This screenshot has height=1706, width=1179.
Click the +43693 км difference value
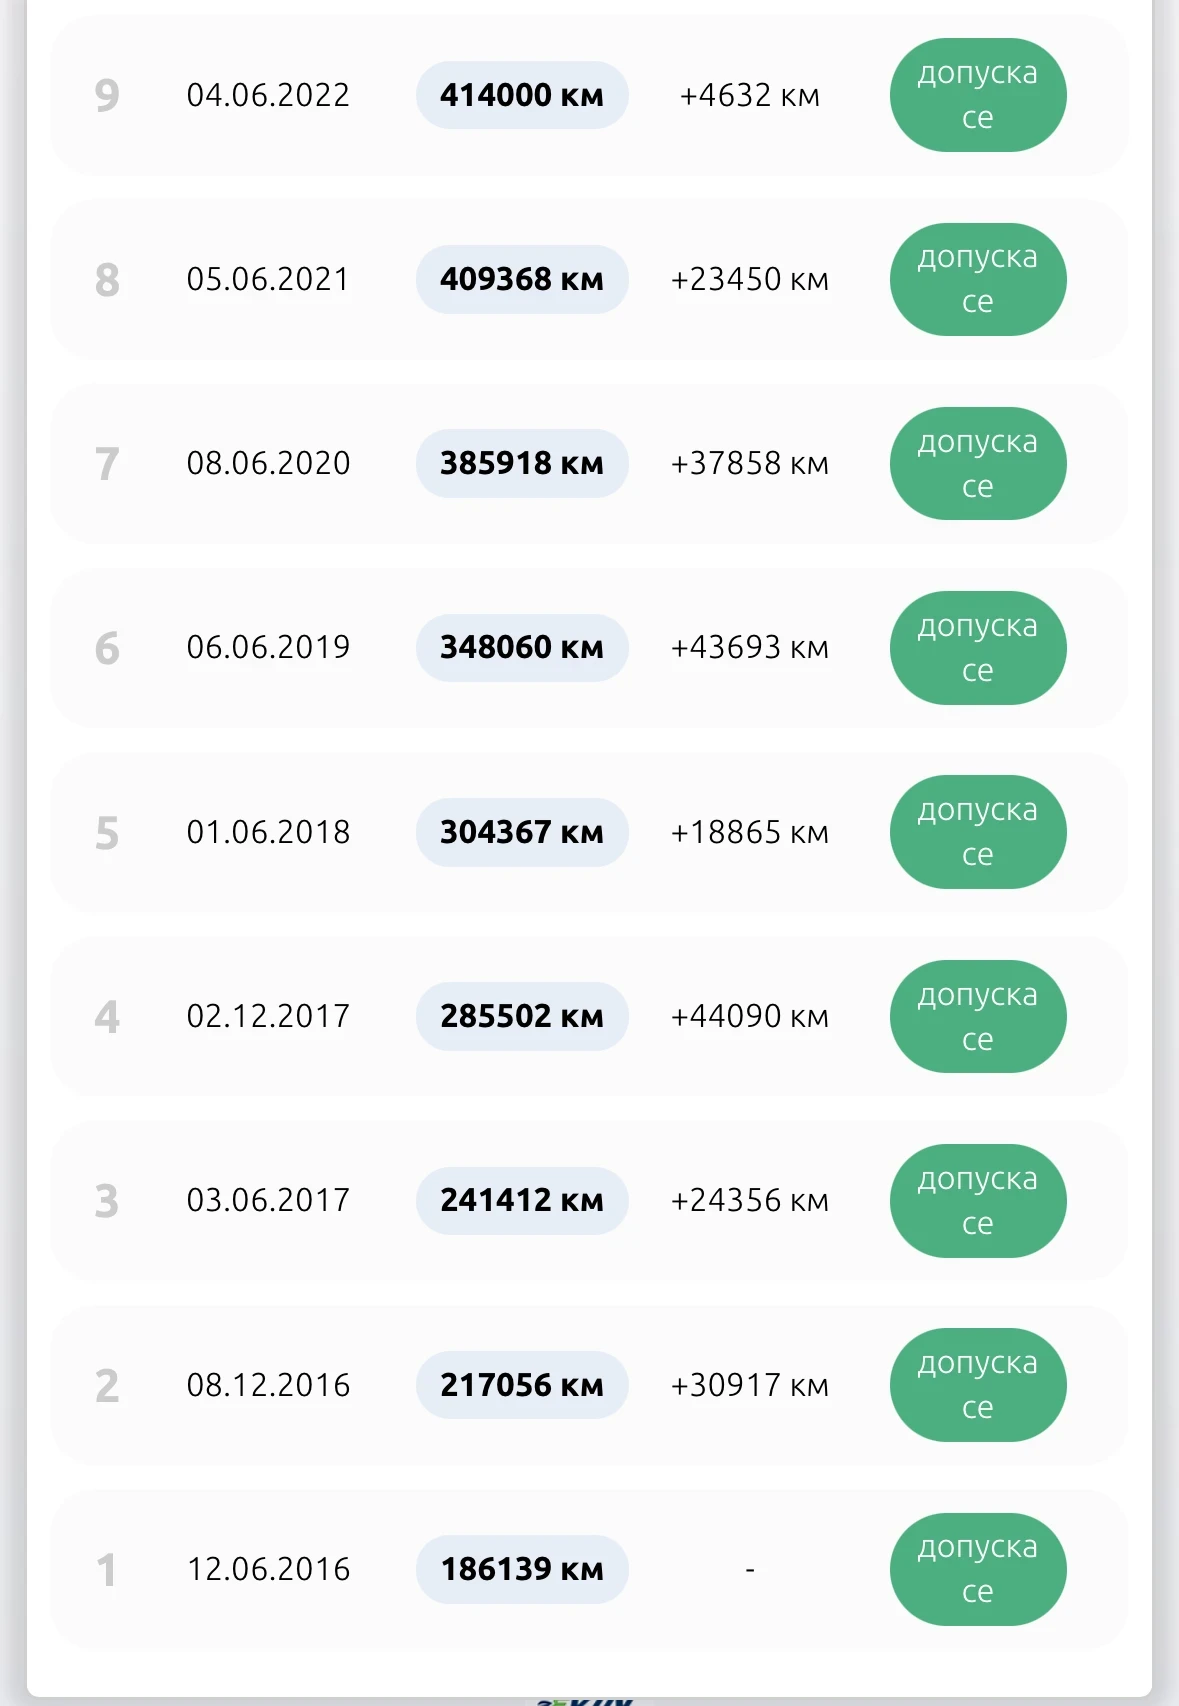pyautogui.click(x=750, y=647)
